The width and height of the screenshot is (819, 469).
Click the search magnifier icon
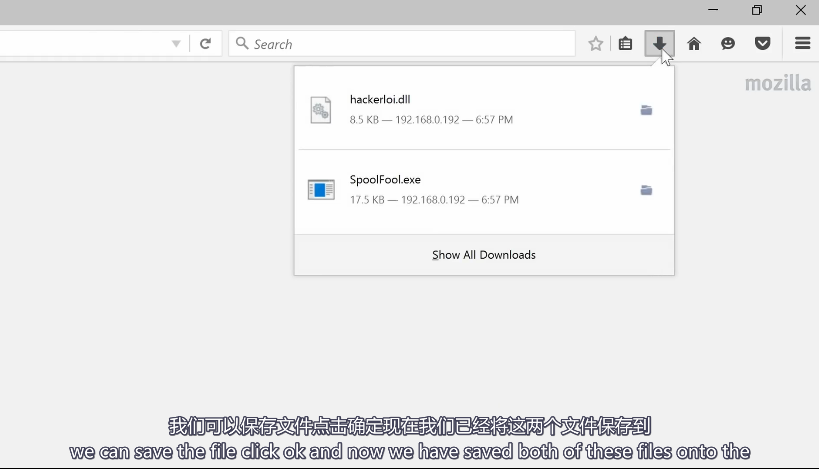click(x=242, y=44)
